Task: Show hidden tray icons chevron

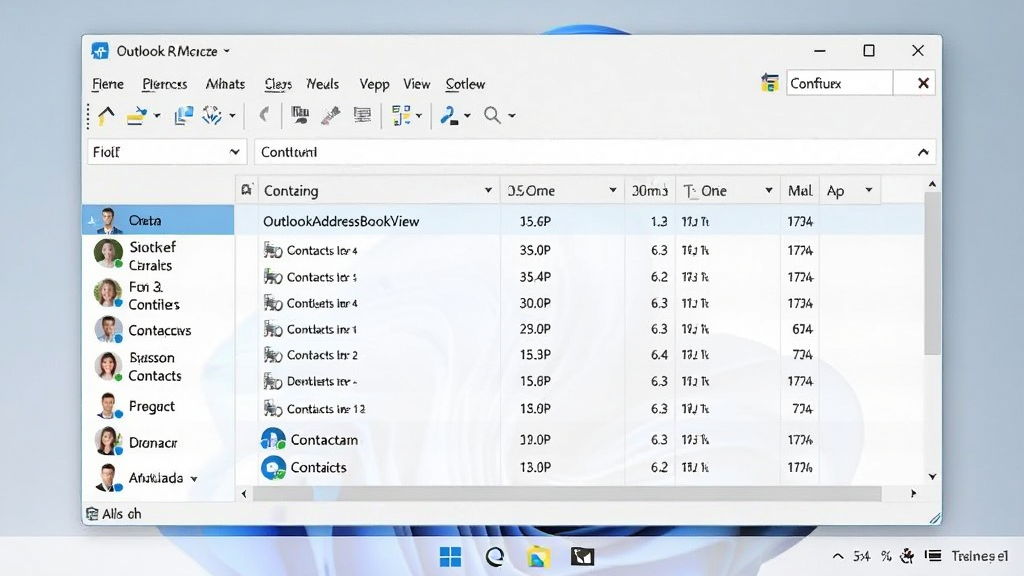Action: coord(838,556)
